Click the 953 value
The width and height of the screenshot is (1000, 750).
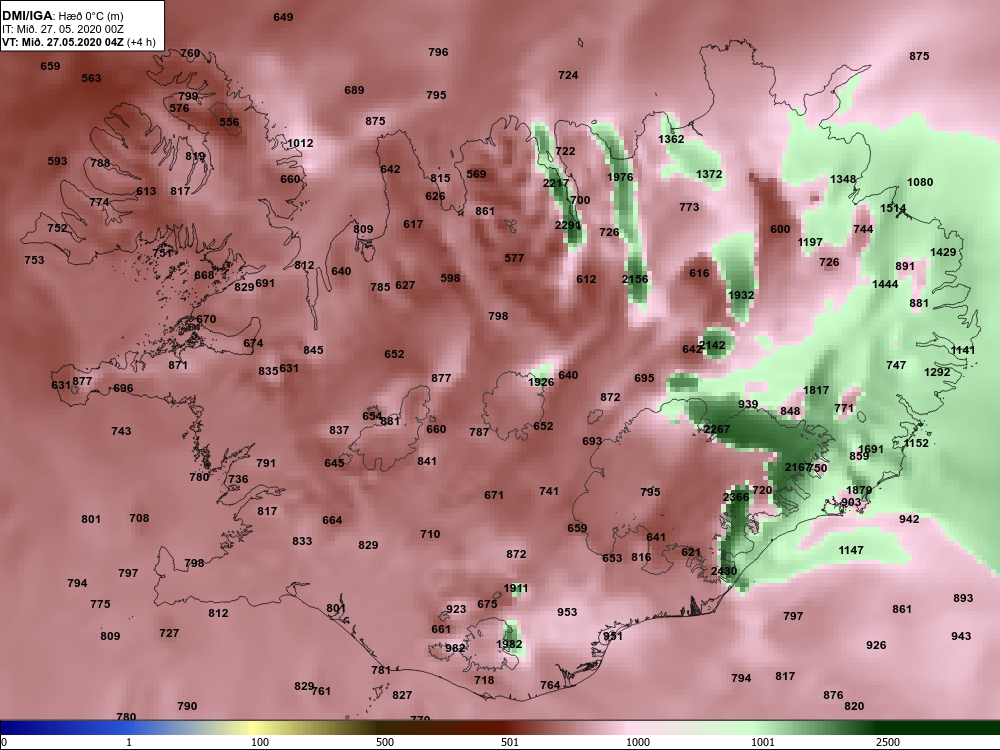point(567,612)
